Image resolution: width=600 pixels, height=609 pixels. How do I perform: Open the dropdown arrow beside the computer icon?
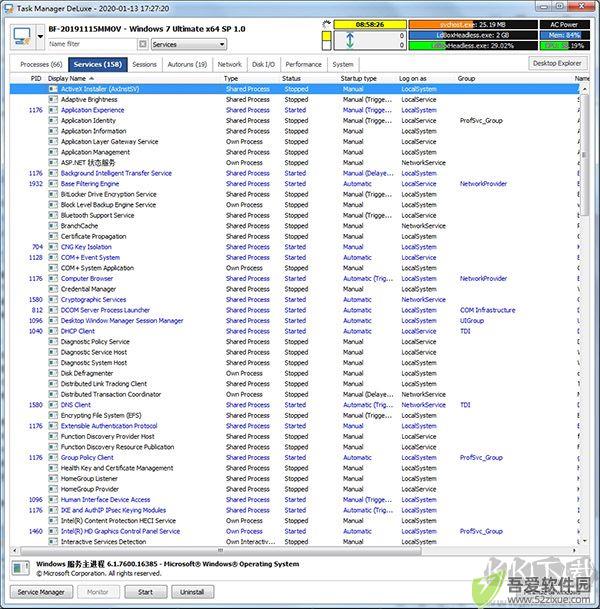click(40, 37)
